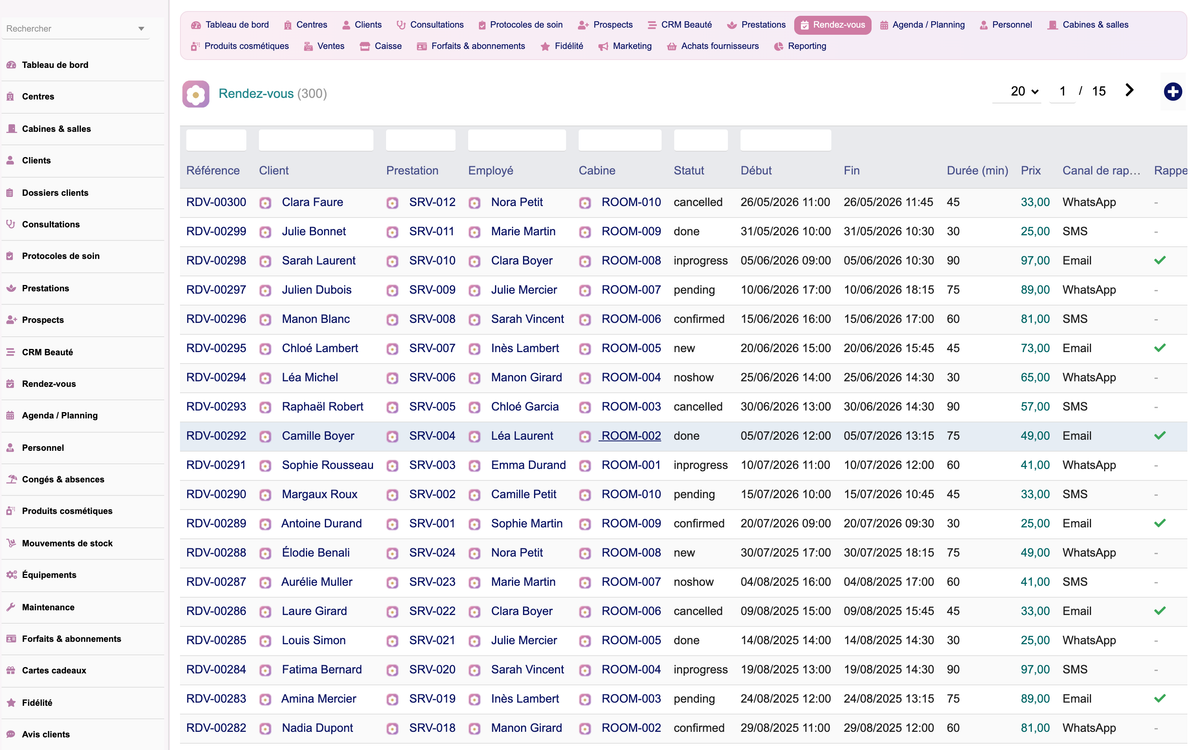The image size is (1200, 750).
Task: Click the Statut column filter field
Action: [x=701, y=140]
